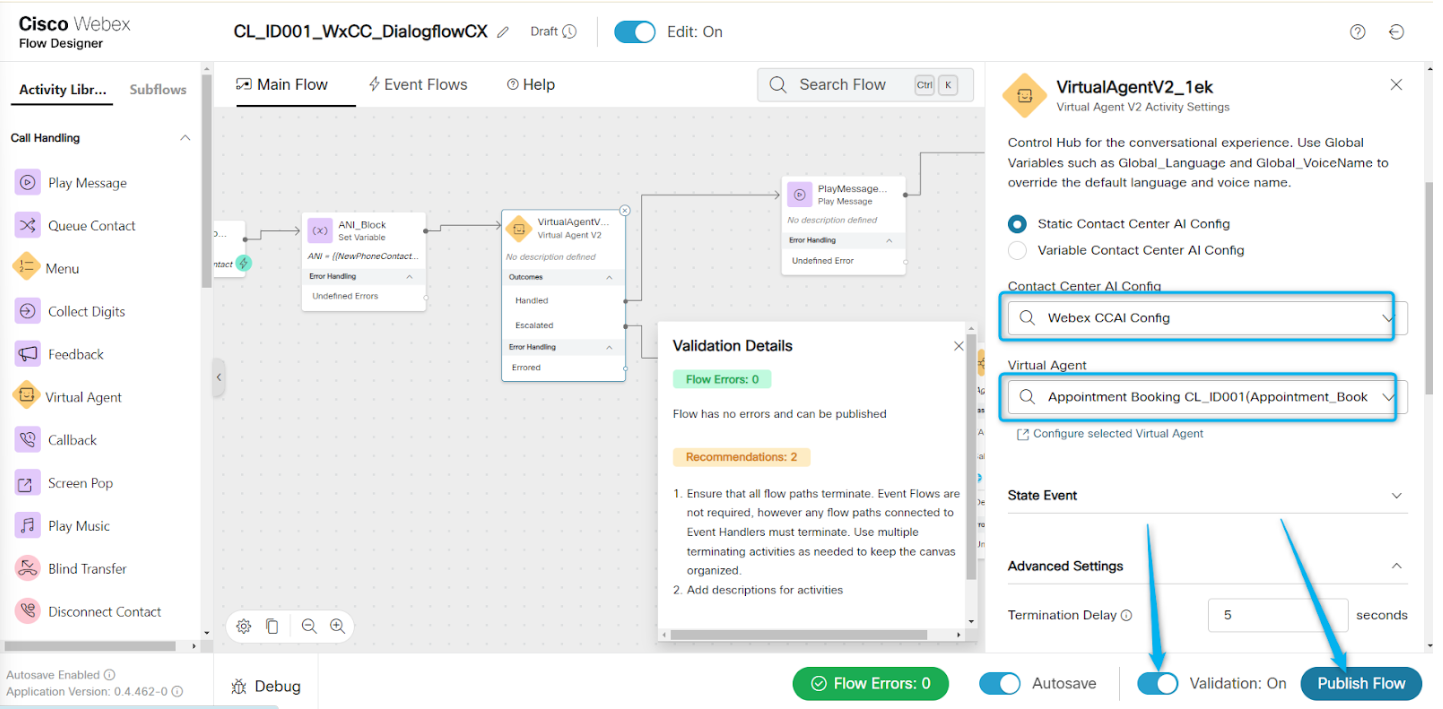The height and width of the screenshot is (709, 1443).
Task: Switch to the Event Flows tab
Action: pos(418,85)
